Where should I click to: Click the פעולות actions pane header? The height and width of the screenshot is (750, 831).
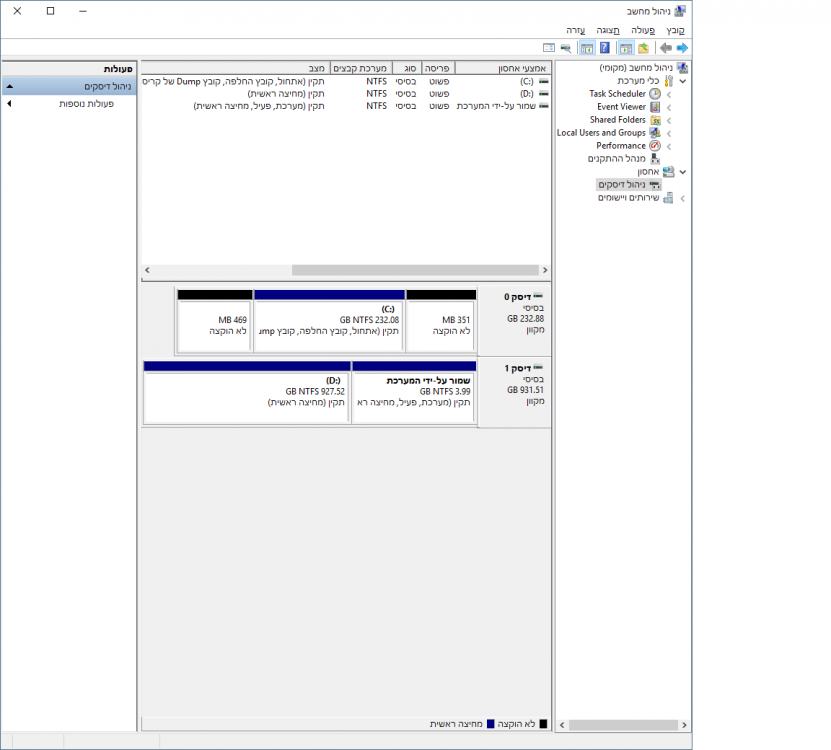coord(69,69)
